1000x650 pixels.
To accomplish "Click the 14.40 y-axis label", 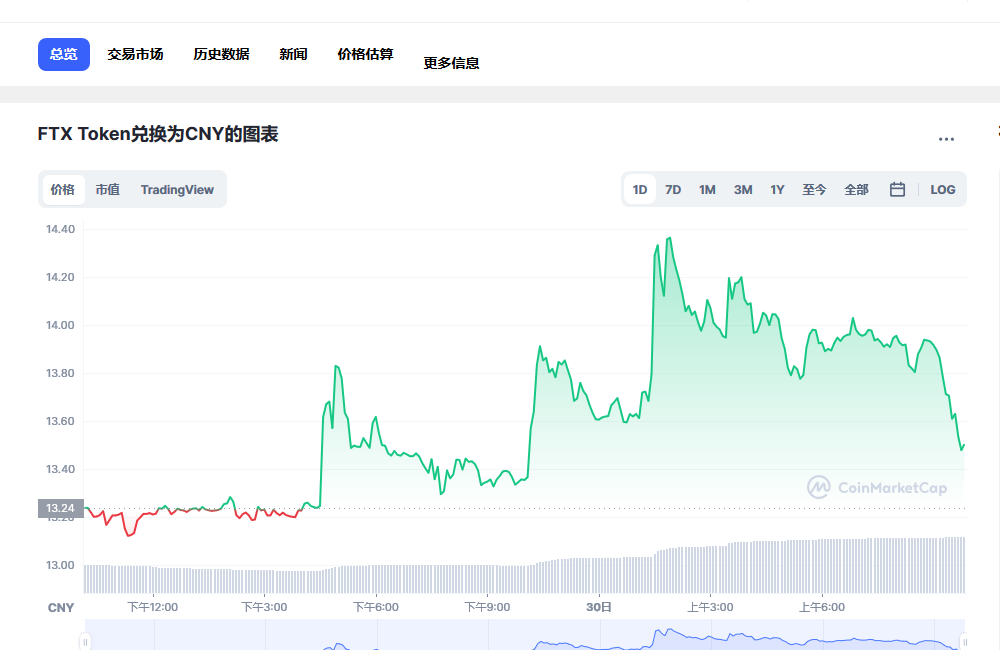I will point(60,229).
